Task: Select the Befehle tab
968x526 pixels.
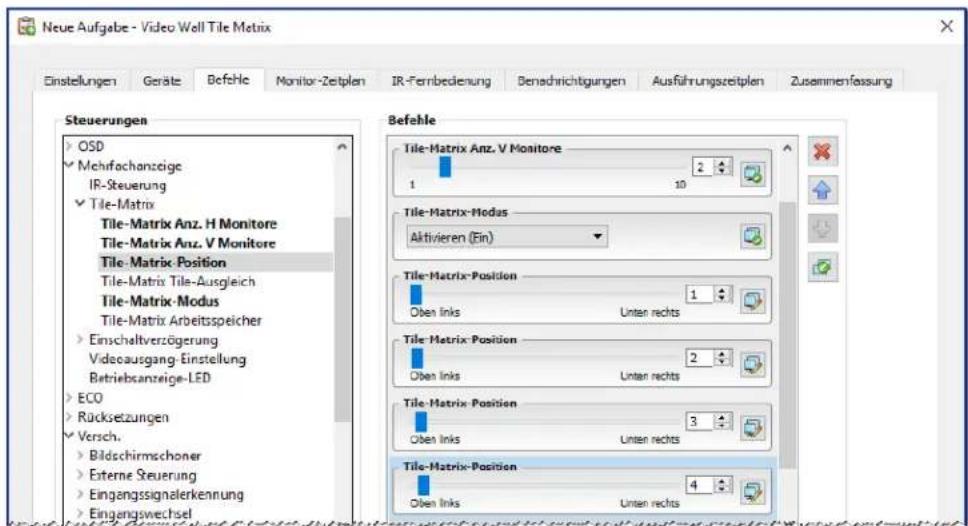Action: click(228, 80)
